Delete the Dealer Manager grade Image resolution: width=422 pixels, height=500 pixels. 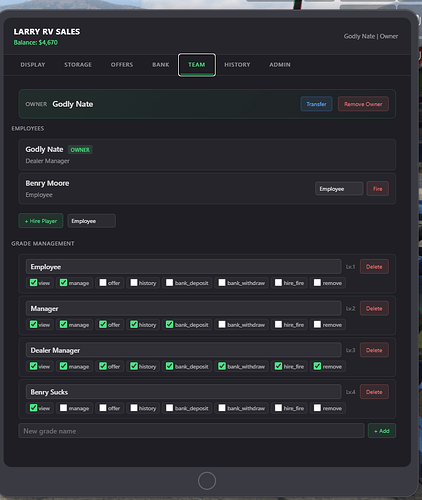[374, 350]
